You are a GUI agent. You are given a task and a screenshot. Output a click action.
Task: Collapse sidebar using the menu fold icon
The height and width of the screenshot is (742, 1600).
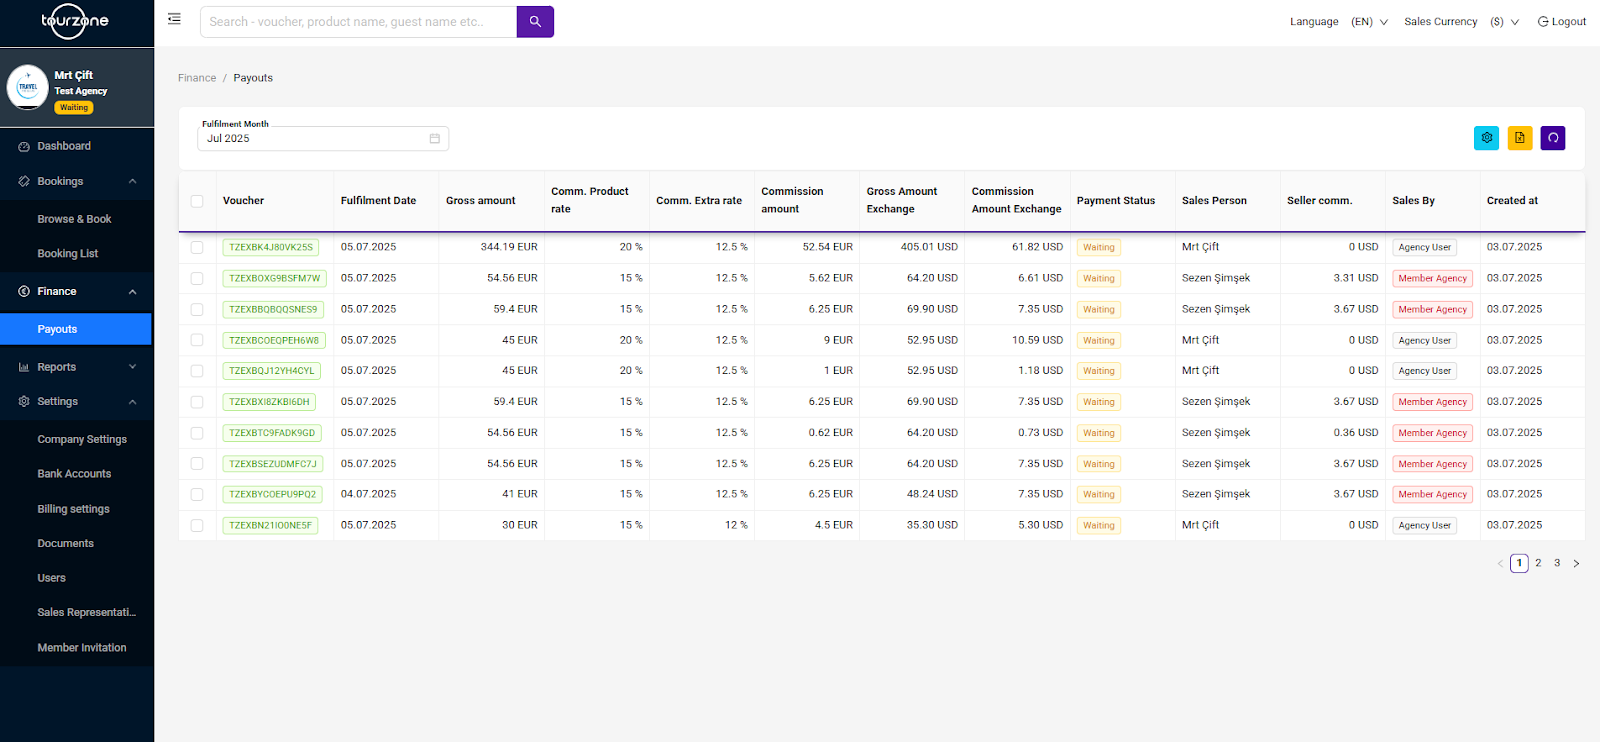click(x=174, y=19)
